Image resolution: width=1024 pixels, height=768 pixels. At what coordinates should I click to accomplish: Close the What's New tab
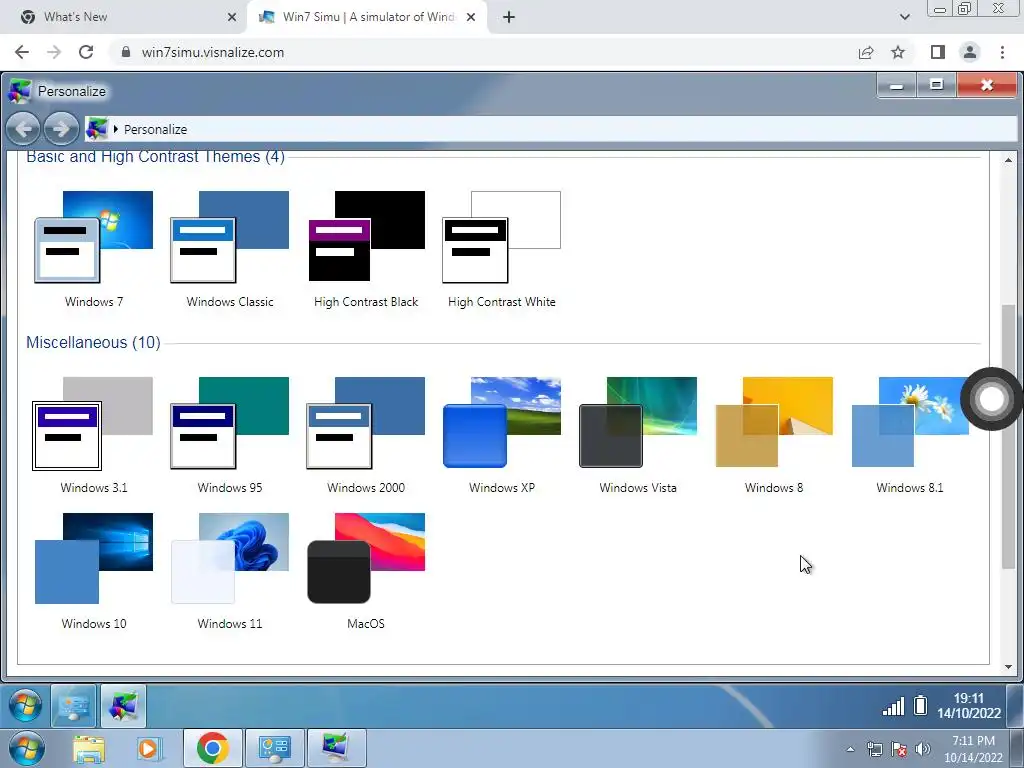[232, 18]
